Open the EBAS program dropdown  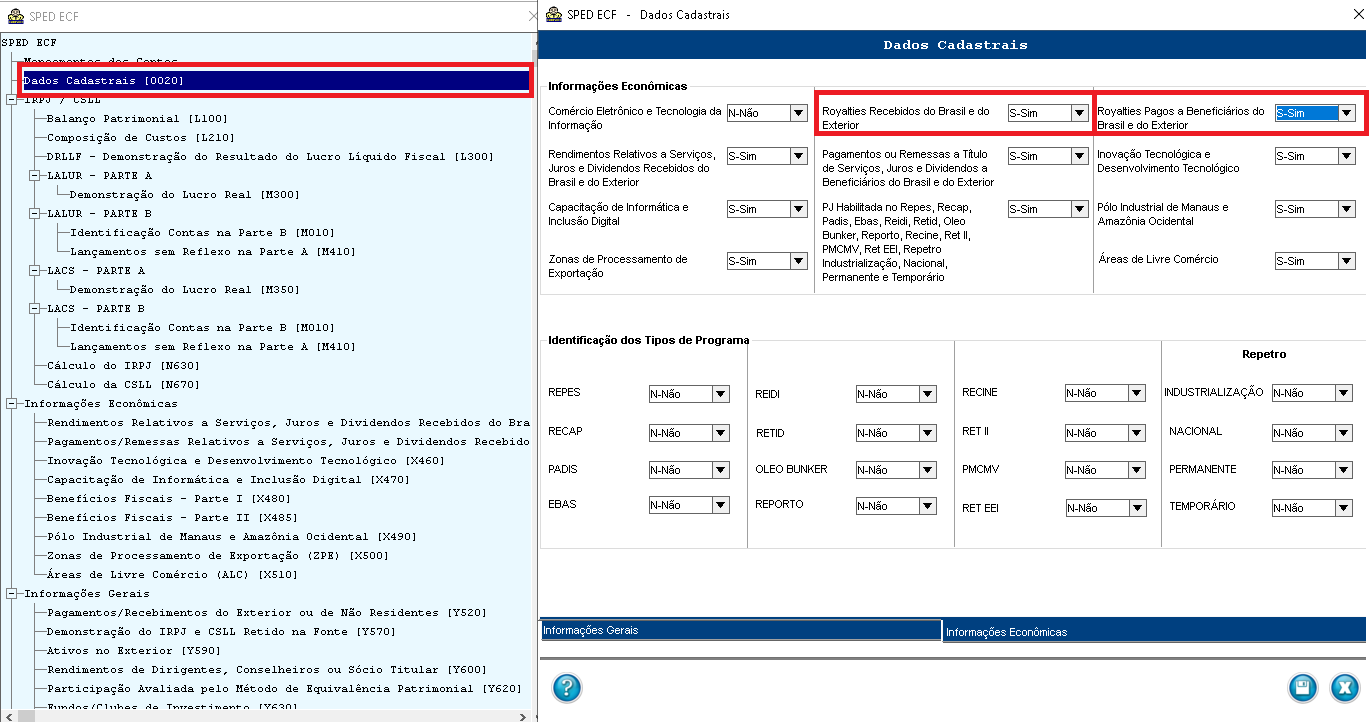point(721,506)
